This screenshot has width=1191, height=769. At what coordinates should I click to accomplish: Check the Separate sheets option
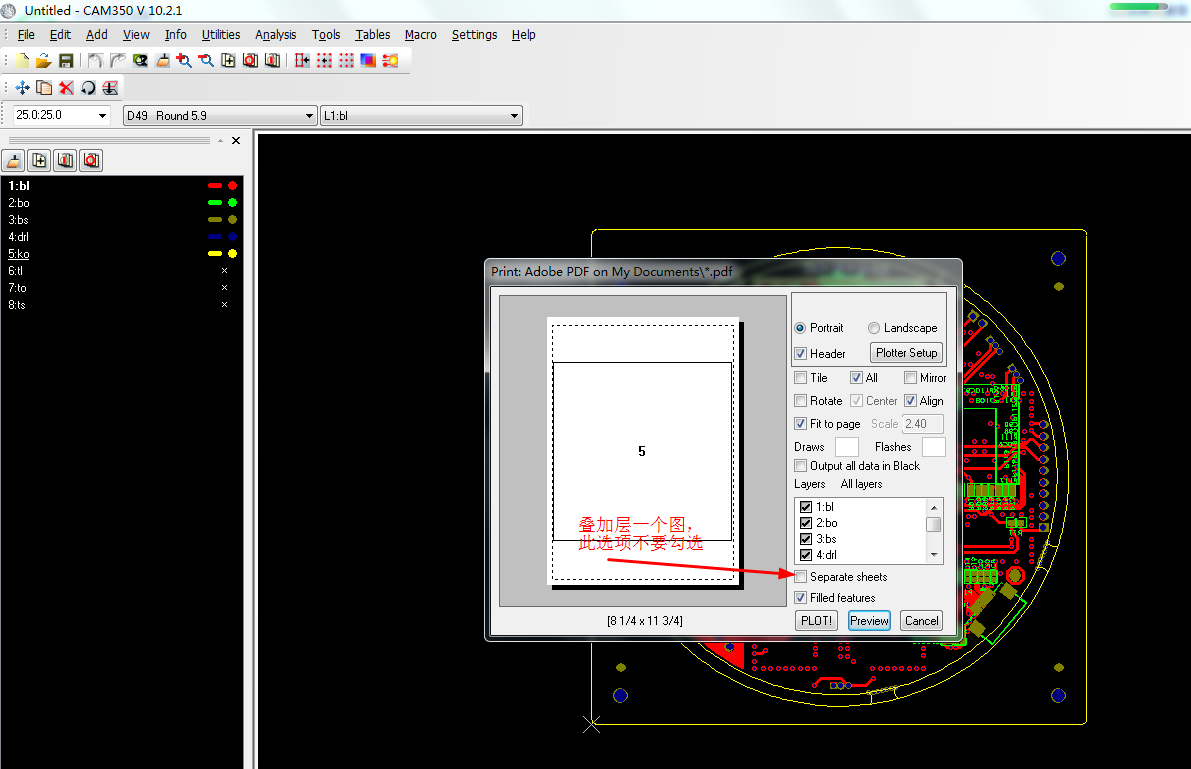800,577
